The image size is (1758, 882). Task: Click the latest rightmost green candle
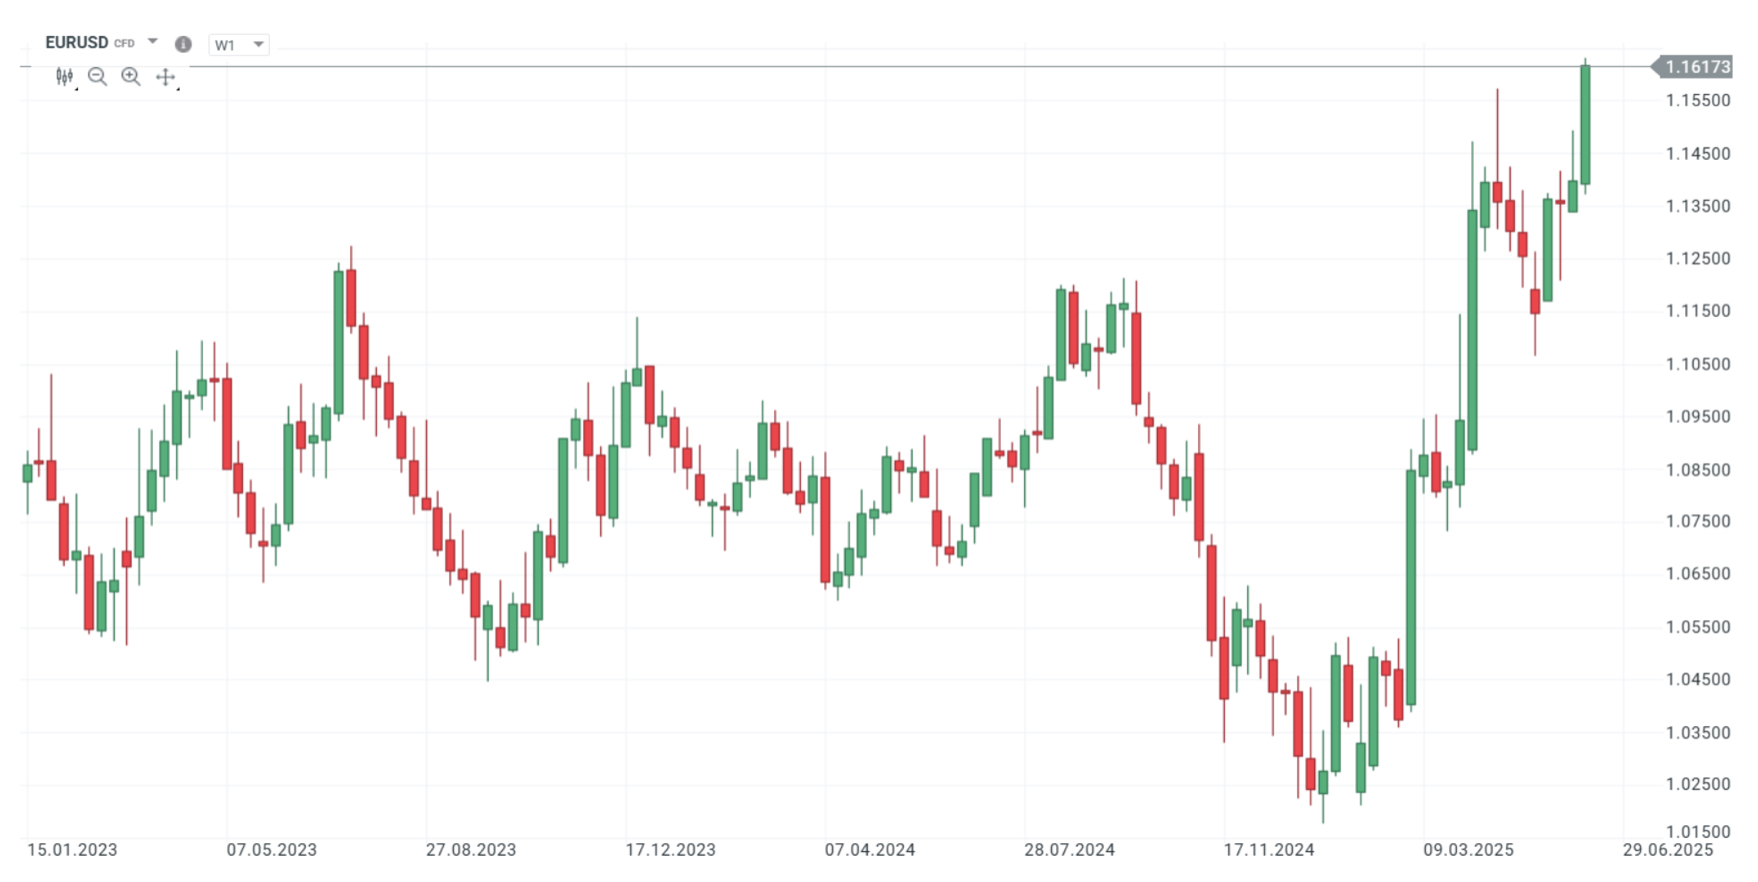pyautogui.click(x=1585, y=125)
